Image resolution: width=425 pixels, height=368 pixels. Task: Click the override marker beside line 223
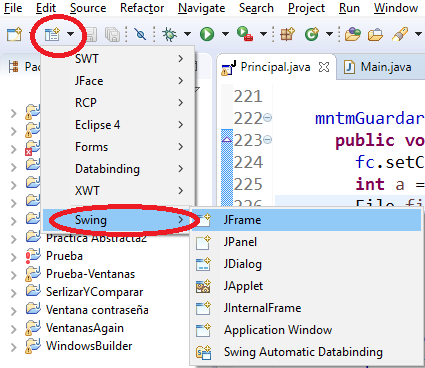[x=227, y=139]
